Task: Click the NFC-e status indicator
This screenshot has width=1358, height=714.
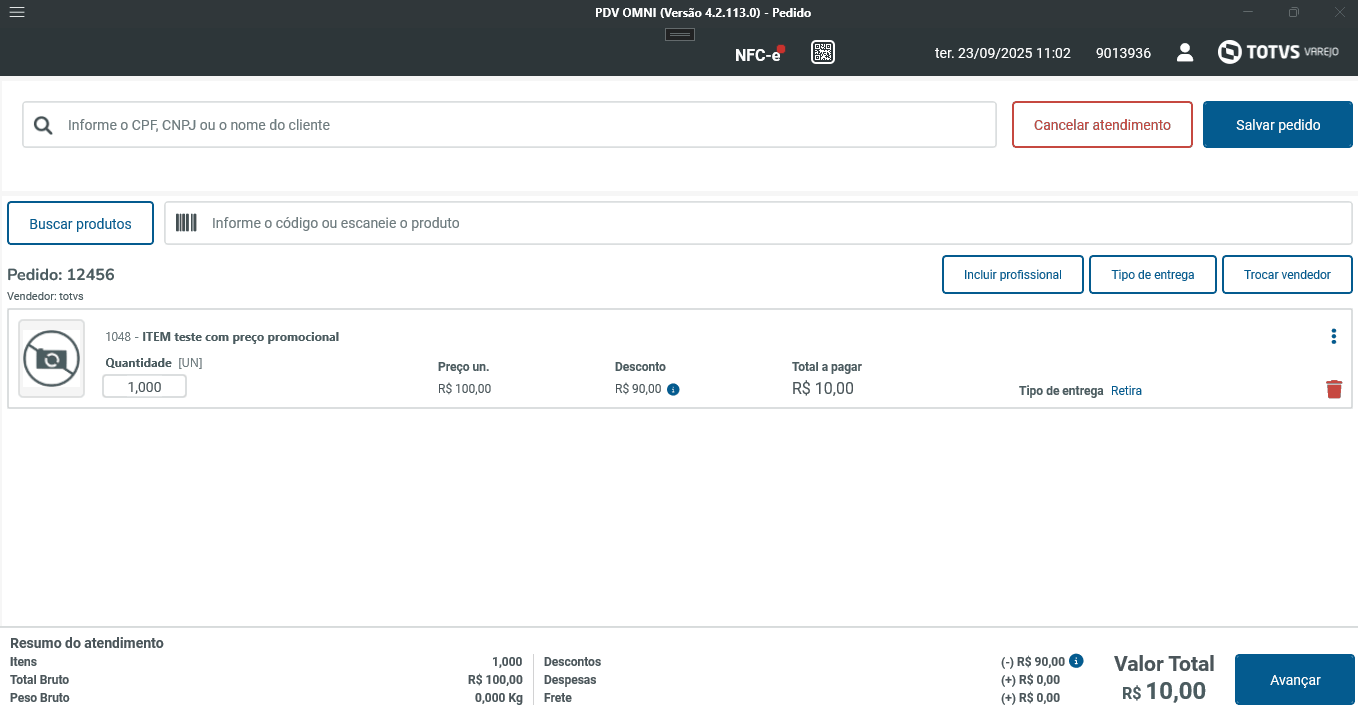Action: [758, 54]
